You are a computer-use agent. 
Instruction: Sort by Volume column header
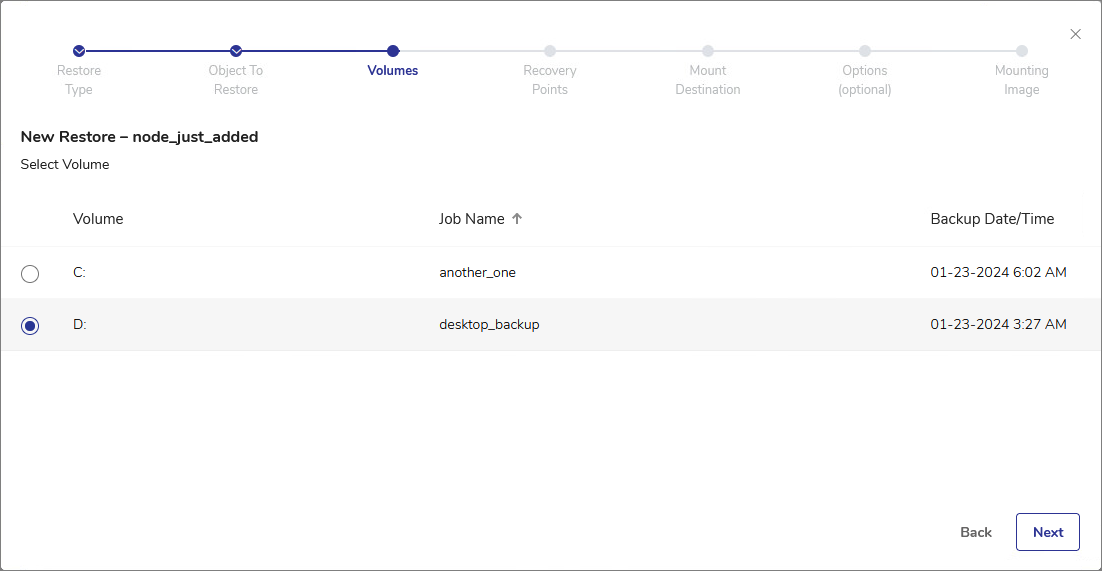[x=98, y=219]
